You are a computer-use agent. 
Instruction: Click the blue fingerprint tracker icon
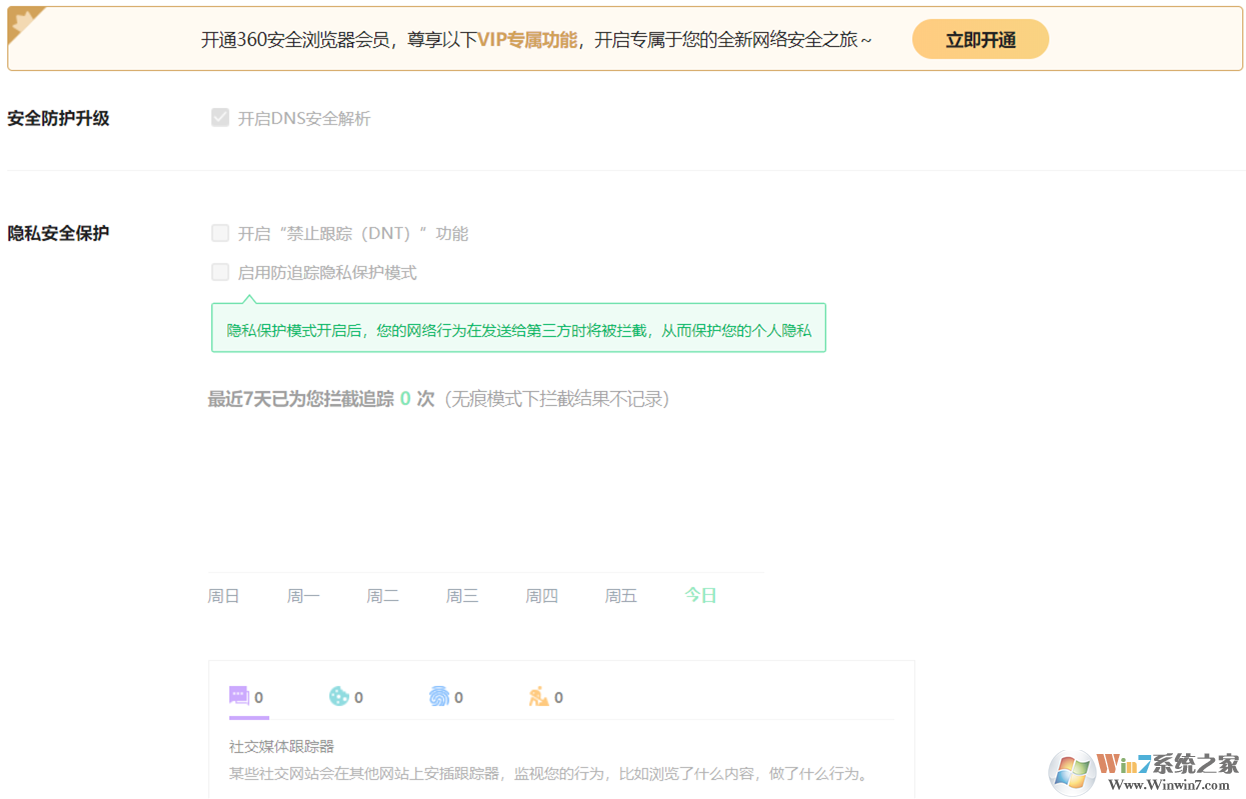(x=440, y=697)
